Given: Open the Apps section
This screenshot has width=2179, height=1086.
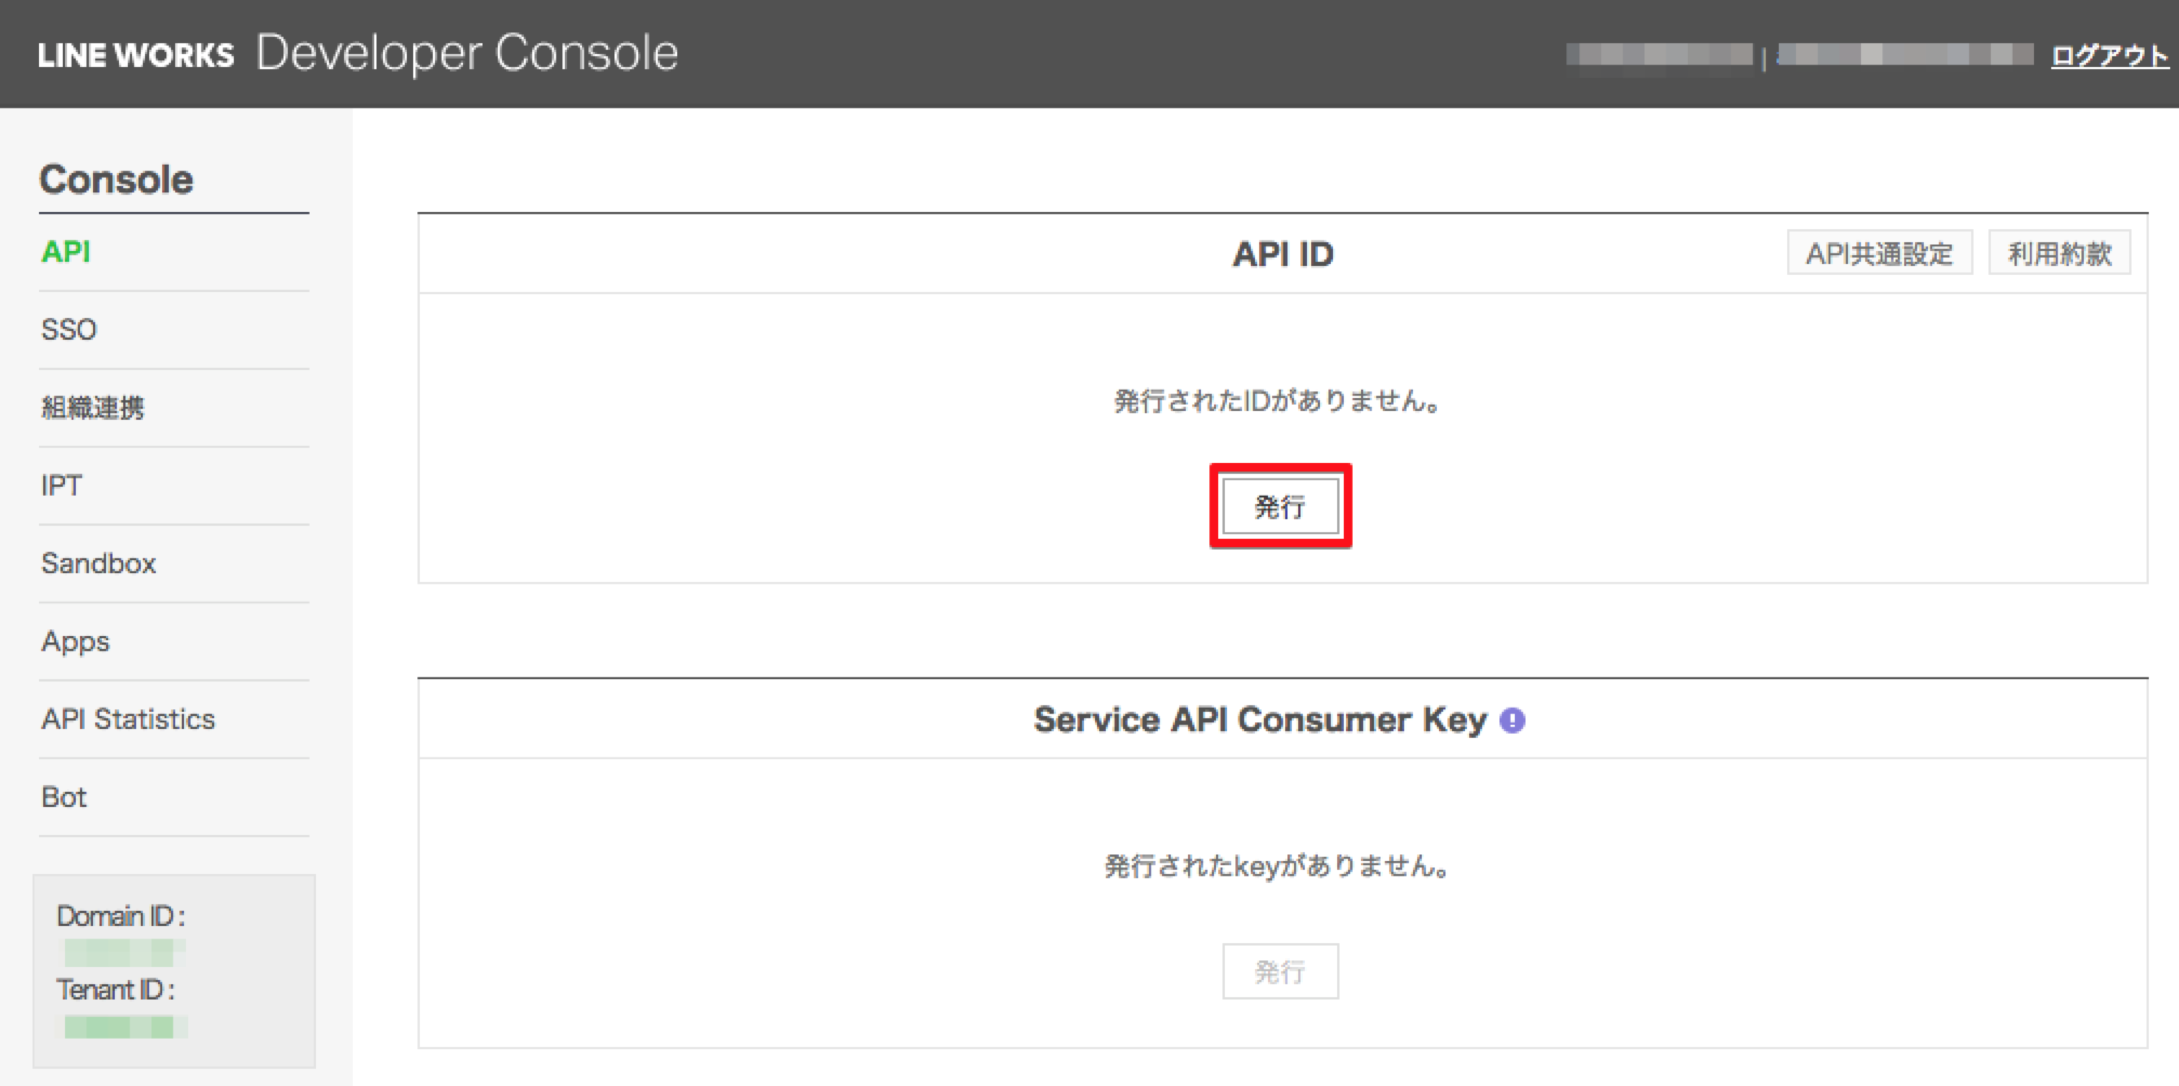Looking at the screenshot, I should [75, 641].
